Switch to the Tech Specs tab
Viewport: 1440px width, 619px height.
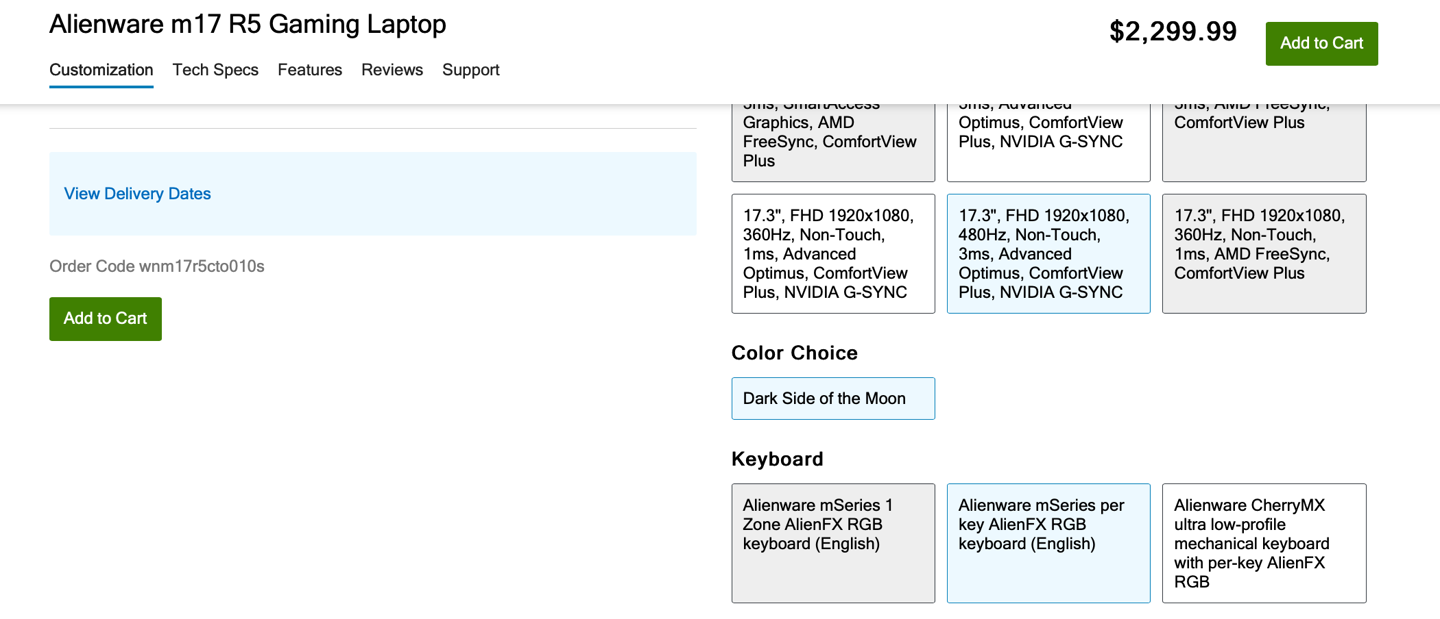(x=215, y=70)
